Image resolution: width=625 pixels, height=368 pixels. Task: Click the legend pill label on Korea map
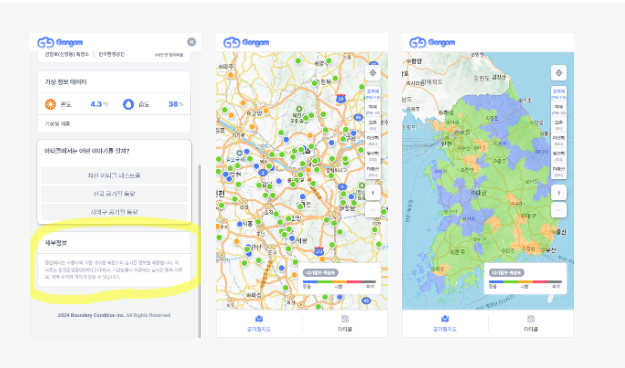(x=506, y=273)
